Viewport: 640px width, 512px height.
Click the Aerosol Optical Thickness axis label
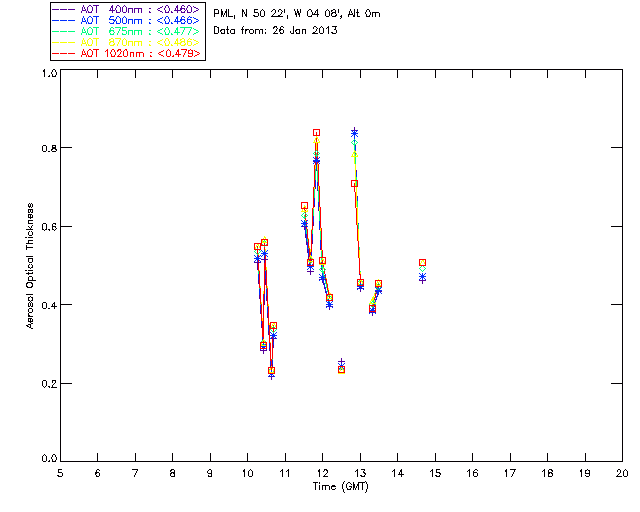pyautogui.click(x=30, y=266)
